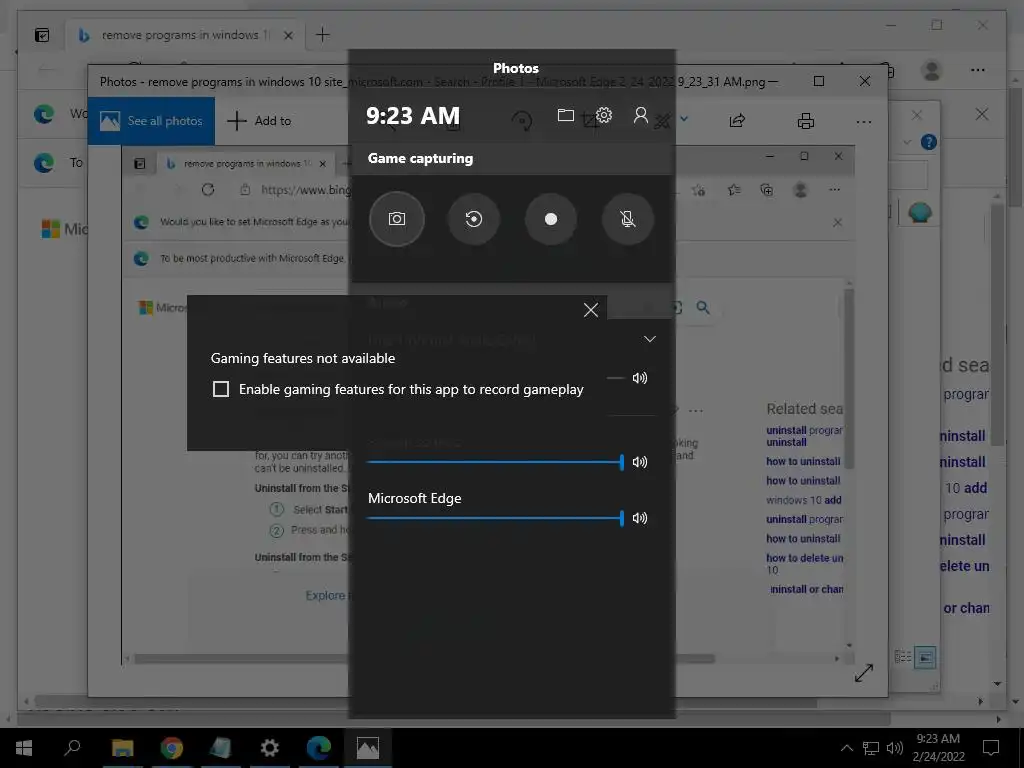Switch to Microsoft Edge on the taskbar
Screen dimensions: 1024x768
pyautogui.click(x=319, y=748)
